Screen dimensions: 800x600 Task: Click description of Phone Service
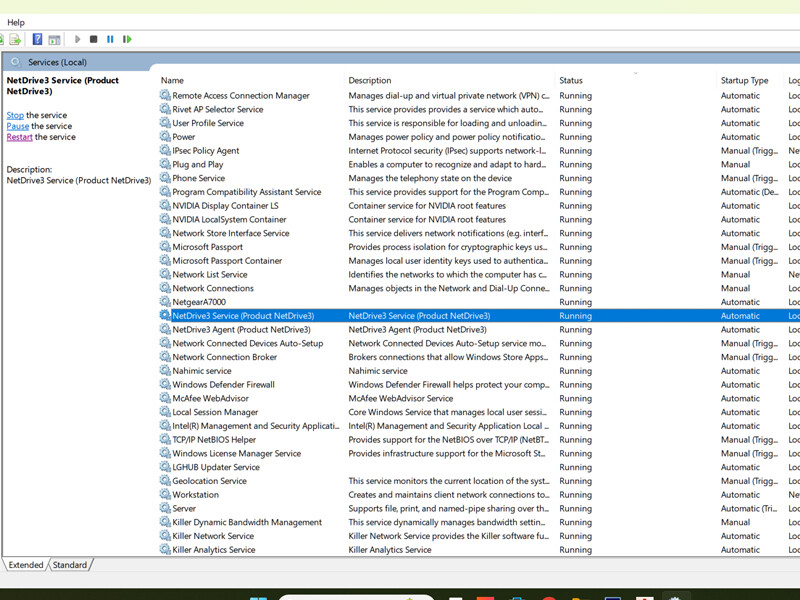430,178
